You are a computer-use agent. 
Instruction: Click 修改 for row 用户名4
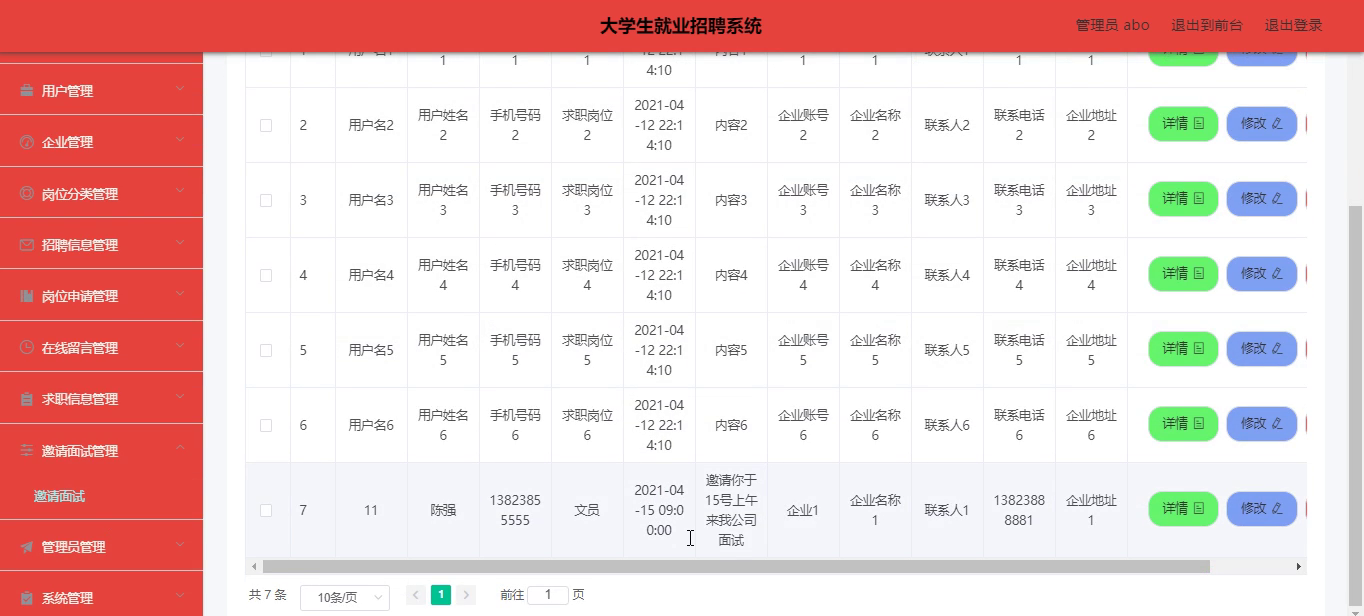point(1261,274)
